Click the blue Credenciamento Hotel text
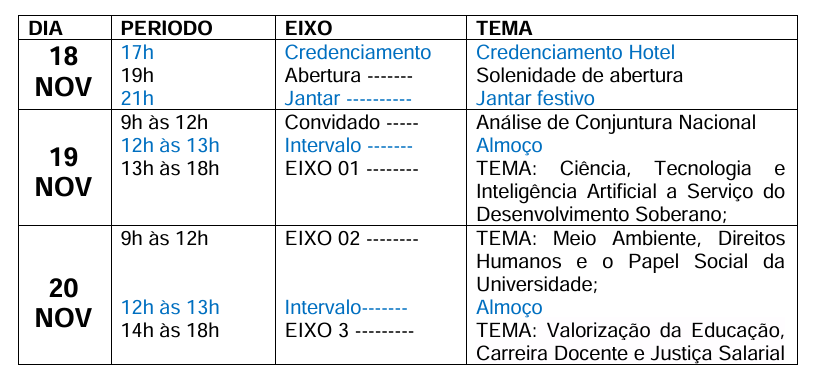This screenshot has height=378, width=813. pos(576,52)
